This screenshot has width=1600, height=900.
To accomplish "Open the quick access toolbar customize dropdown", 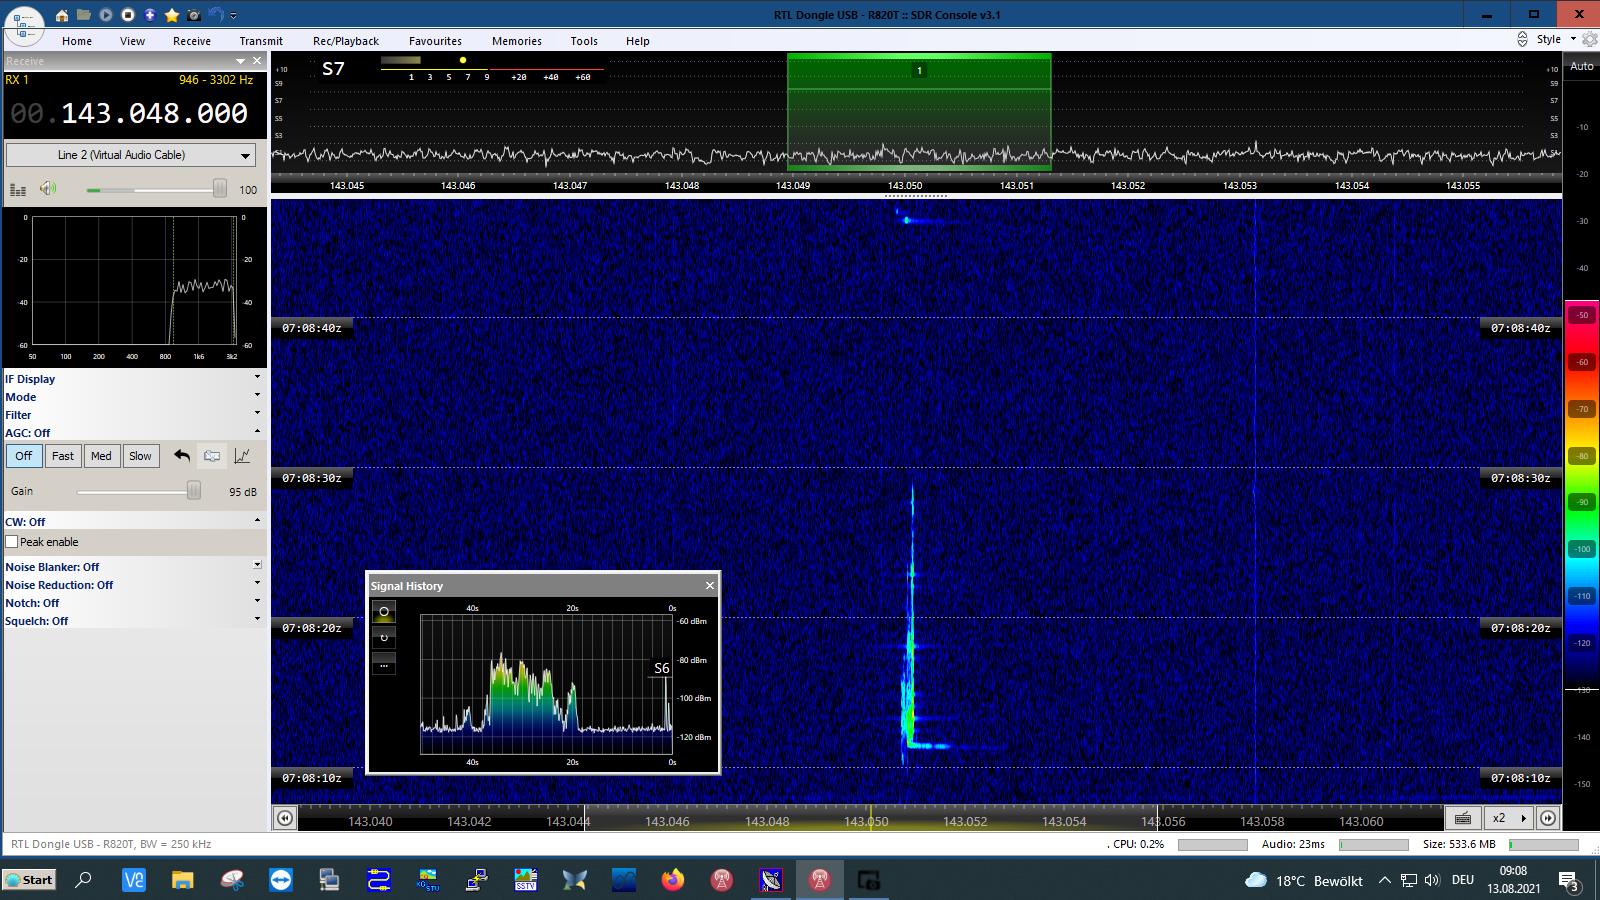I will point(234,16).
